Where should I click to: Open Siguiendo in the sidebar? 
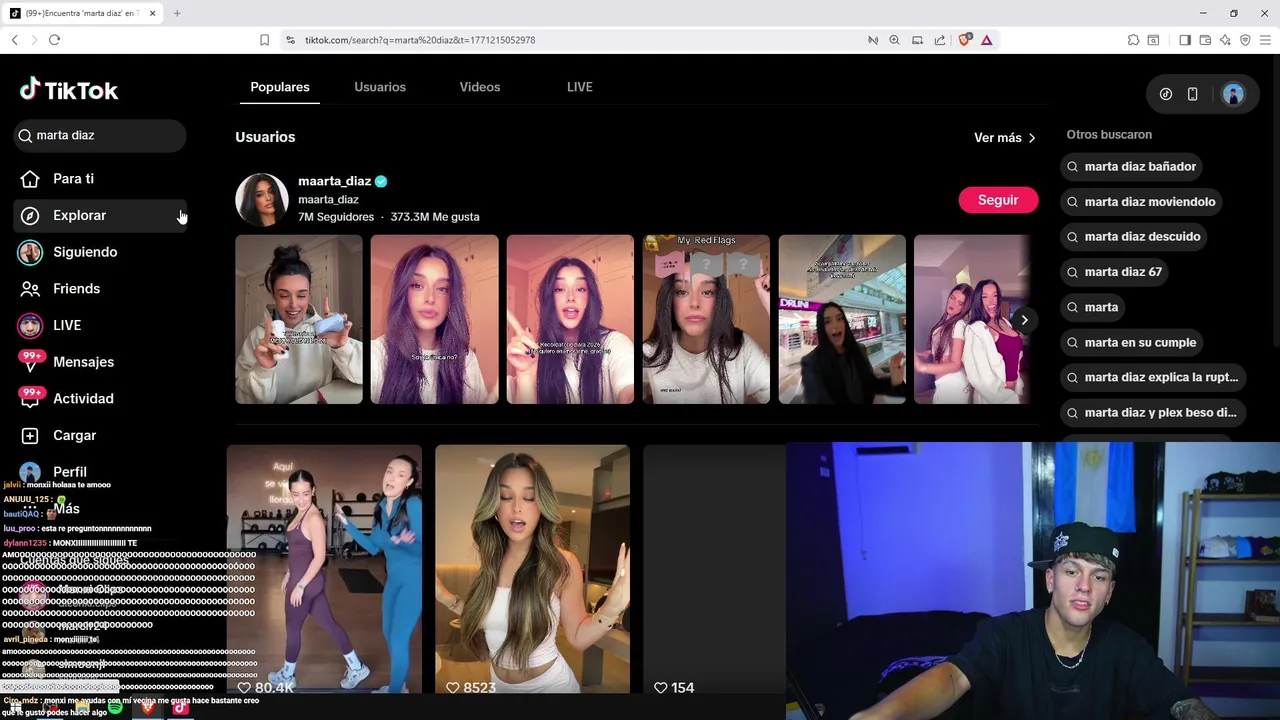100,252
